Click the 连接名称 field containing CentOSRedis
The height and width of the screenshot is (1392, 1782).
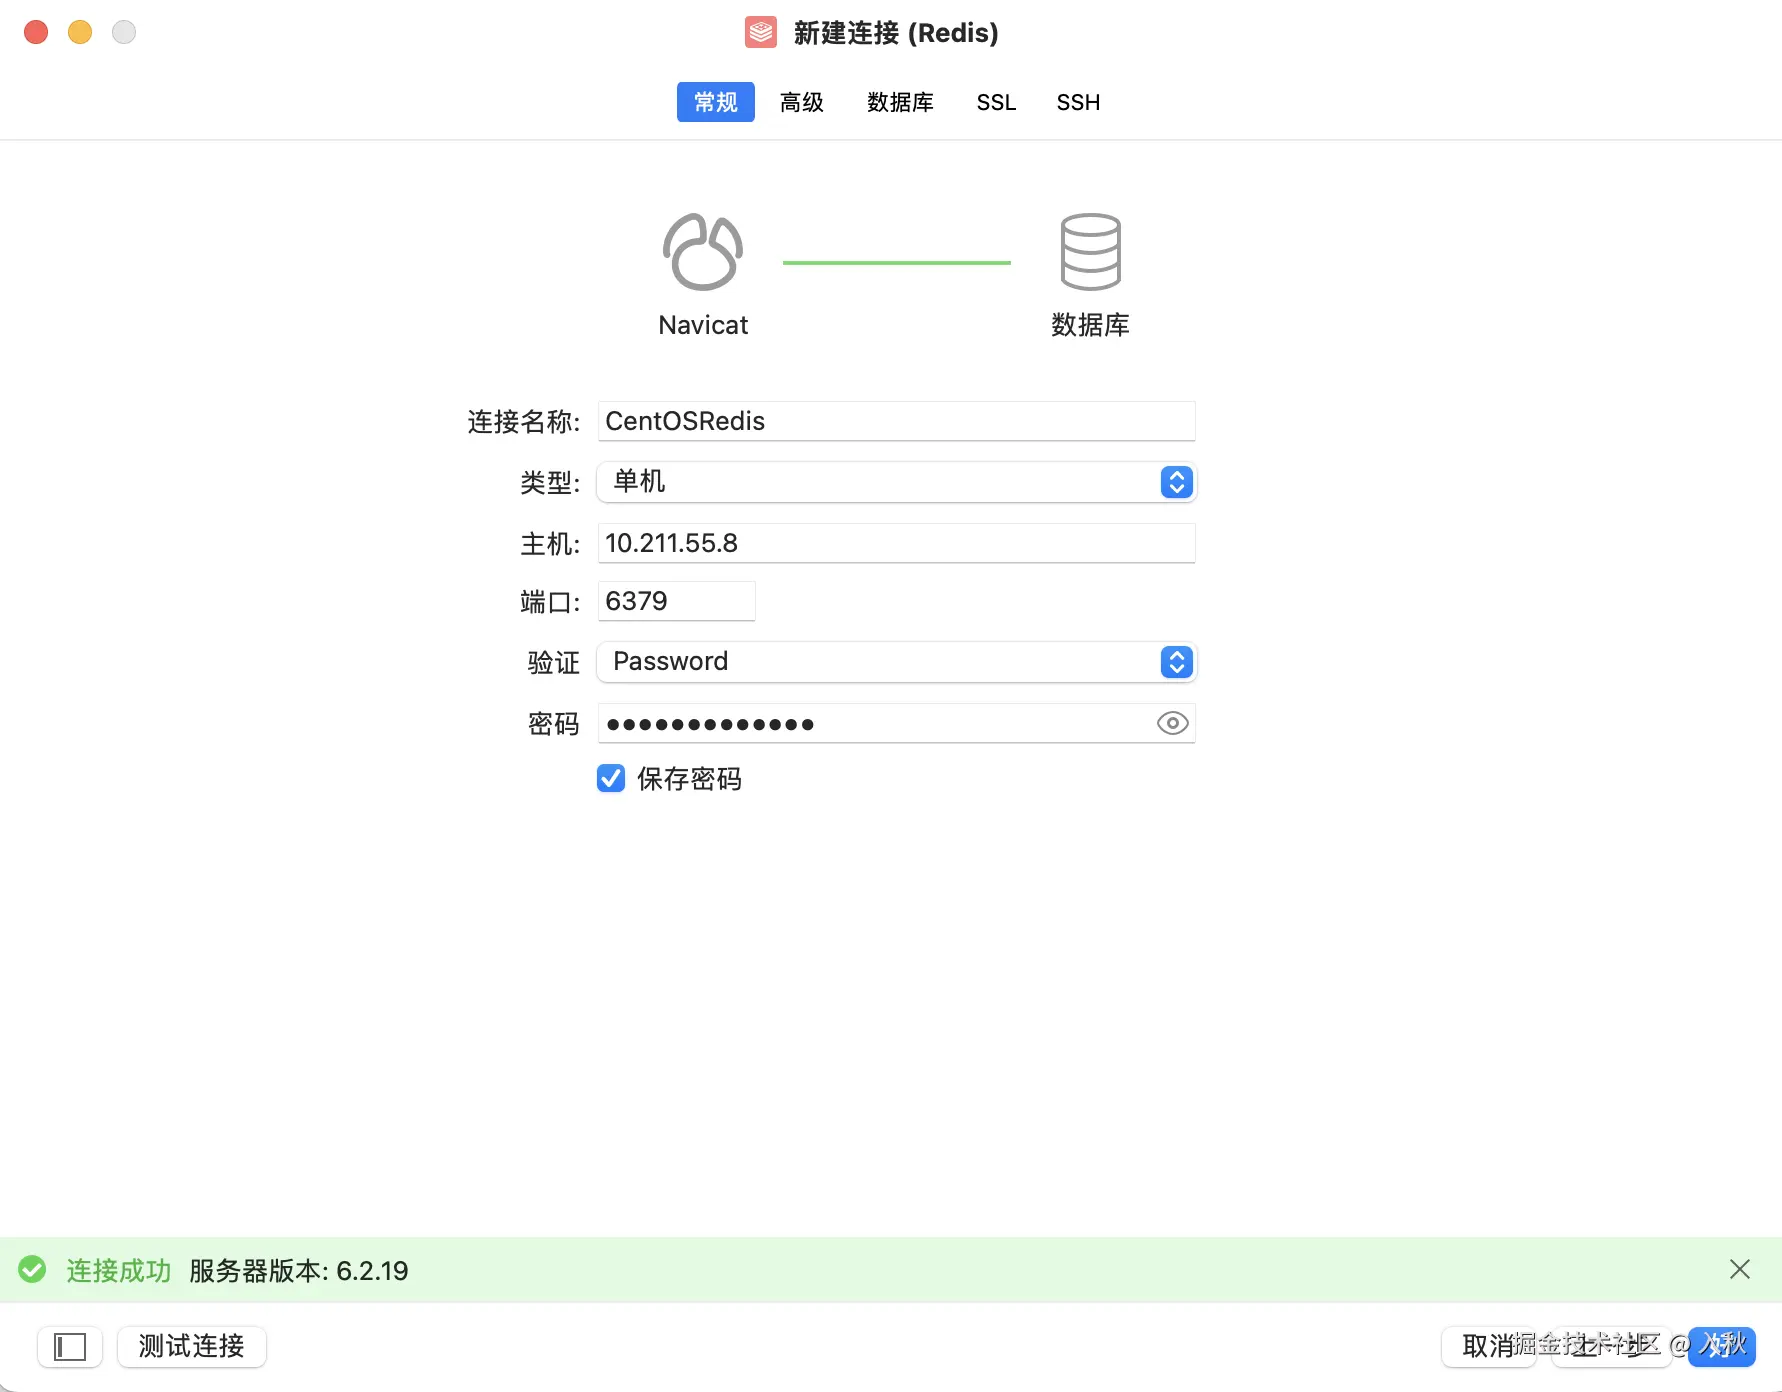pos(896,421)
